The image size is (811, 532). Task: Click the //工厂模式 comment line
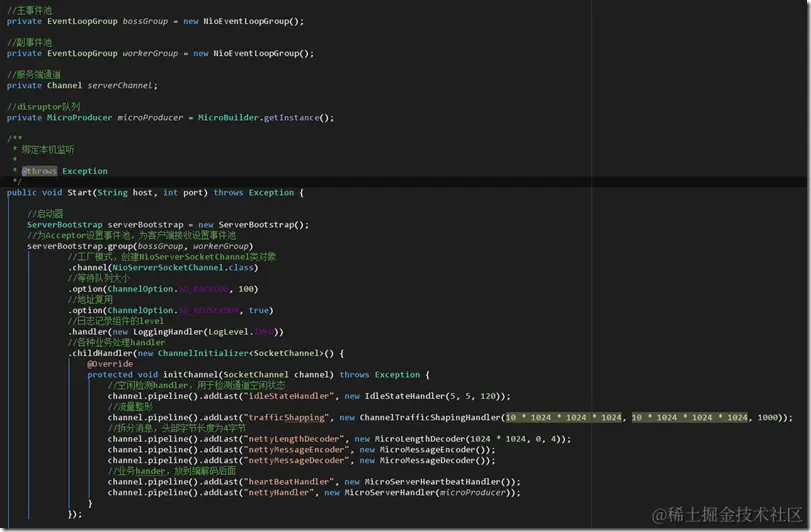point(172,257)
